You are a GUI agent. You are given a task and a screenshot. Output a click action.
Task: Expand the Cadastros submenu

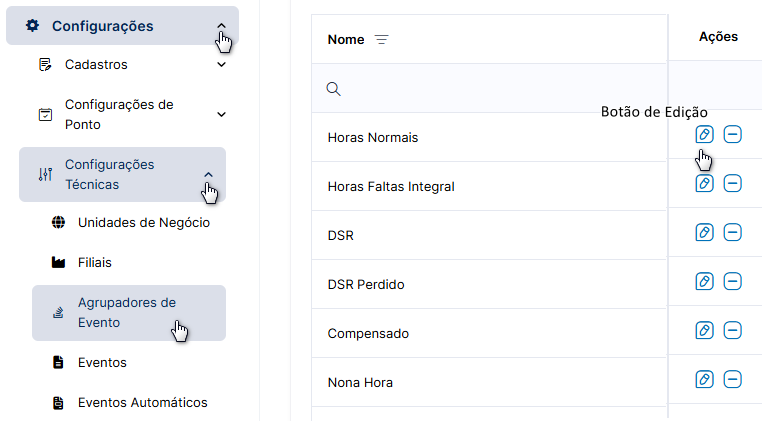click(x=221, y=64)
